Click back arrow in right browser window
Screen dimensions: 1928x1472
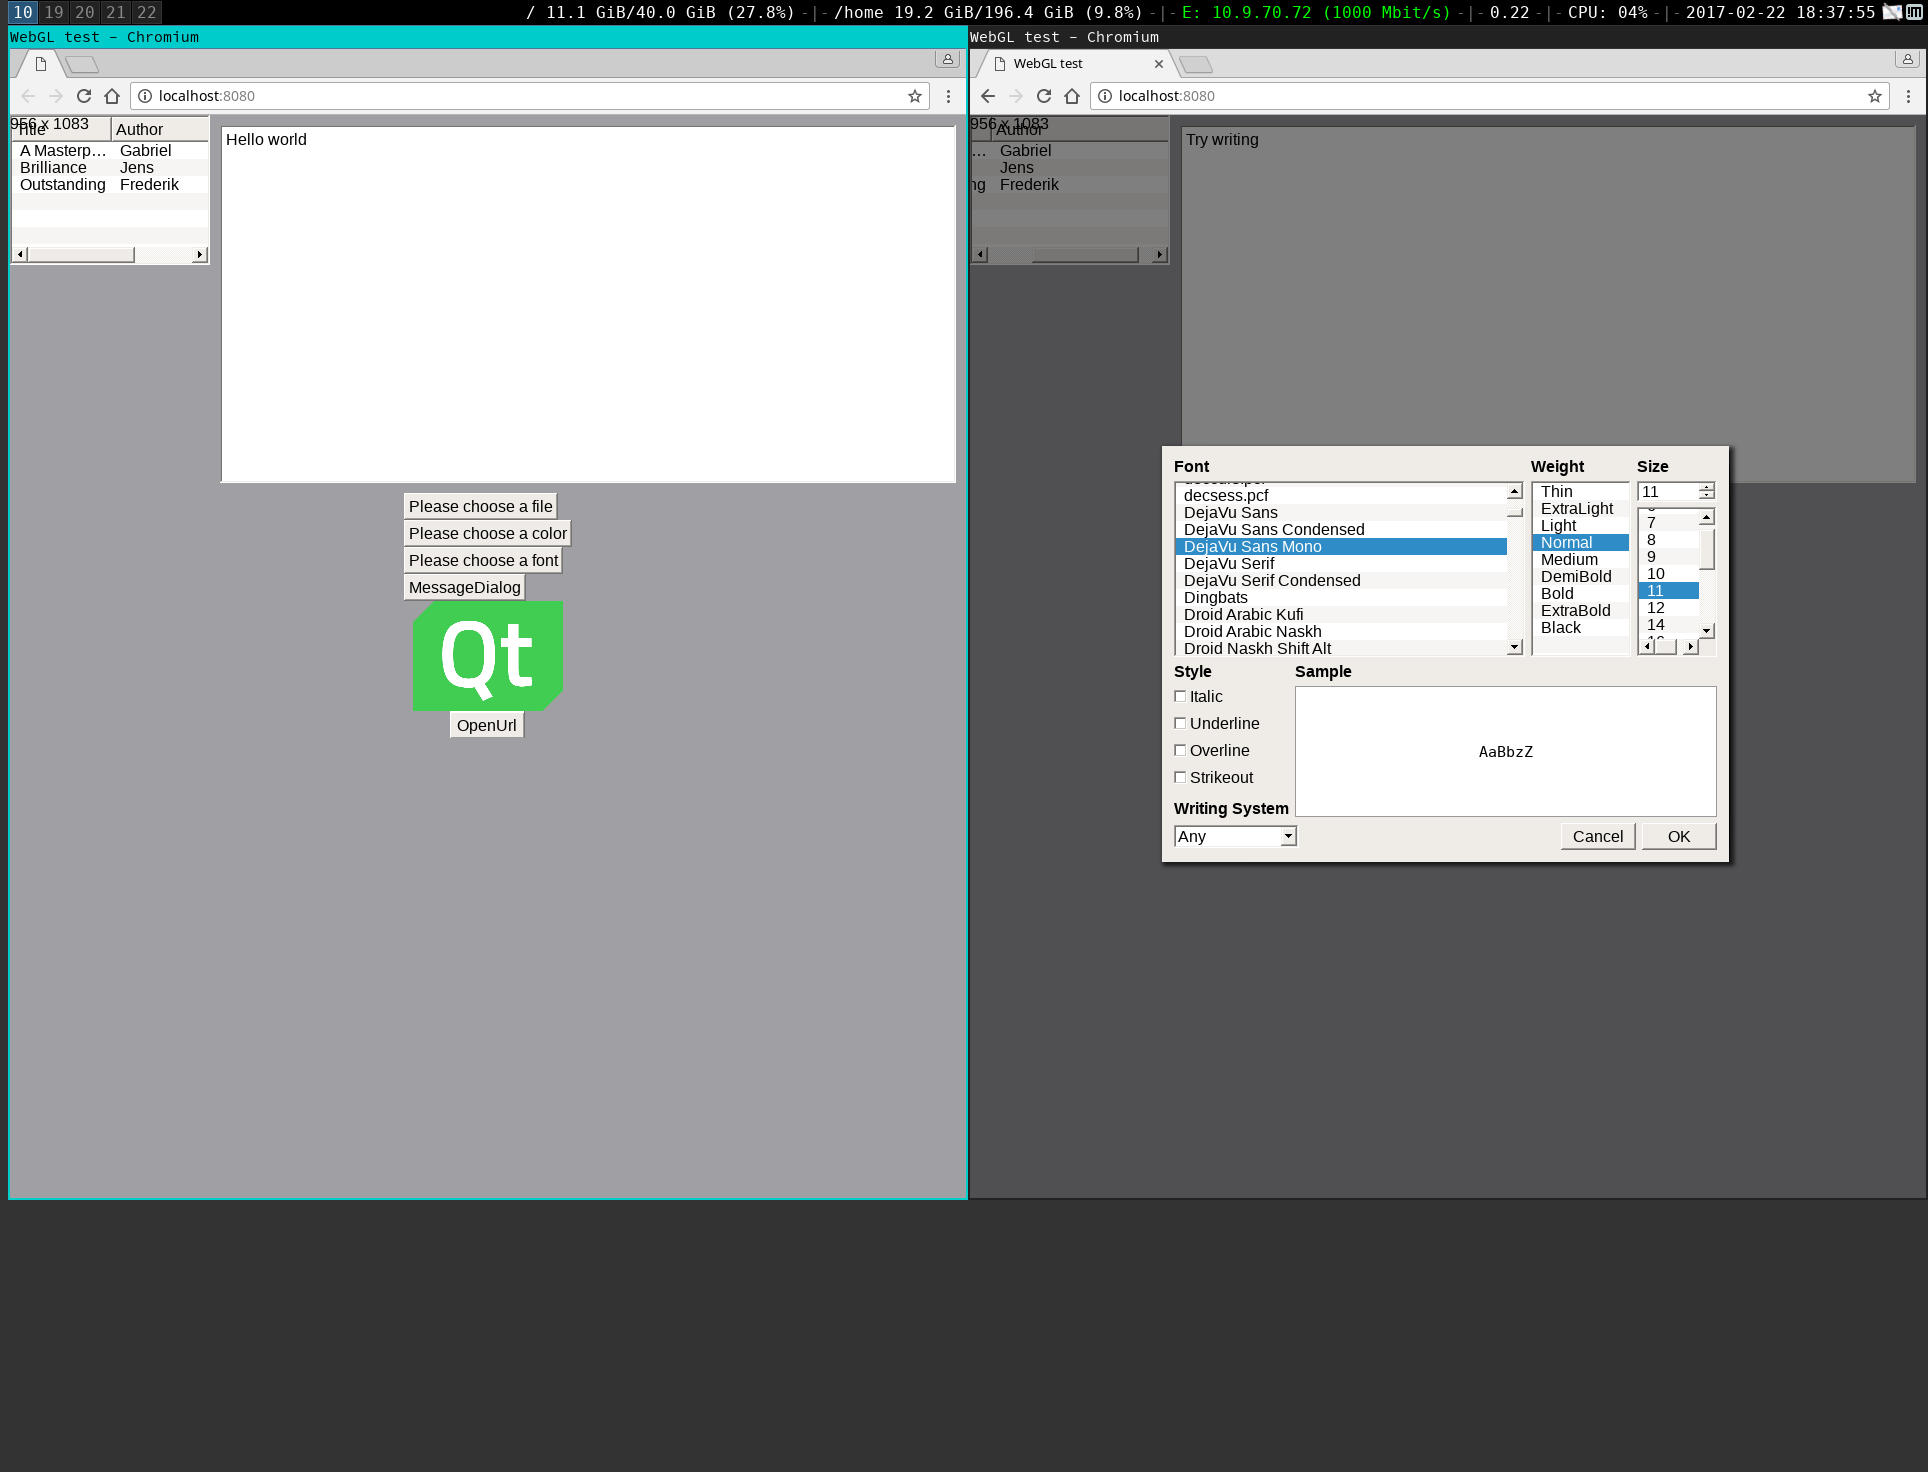click(x=988, y=96)
